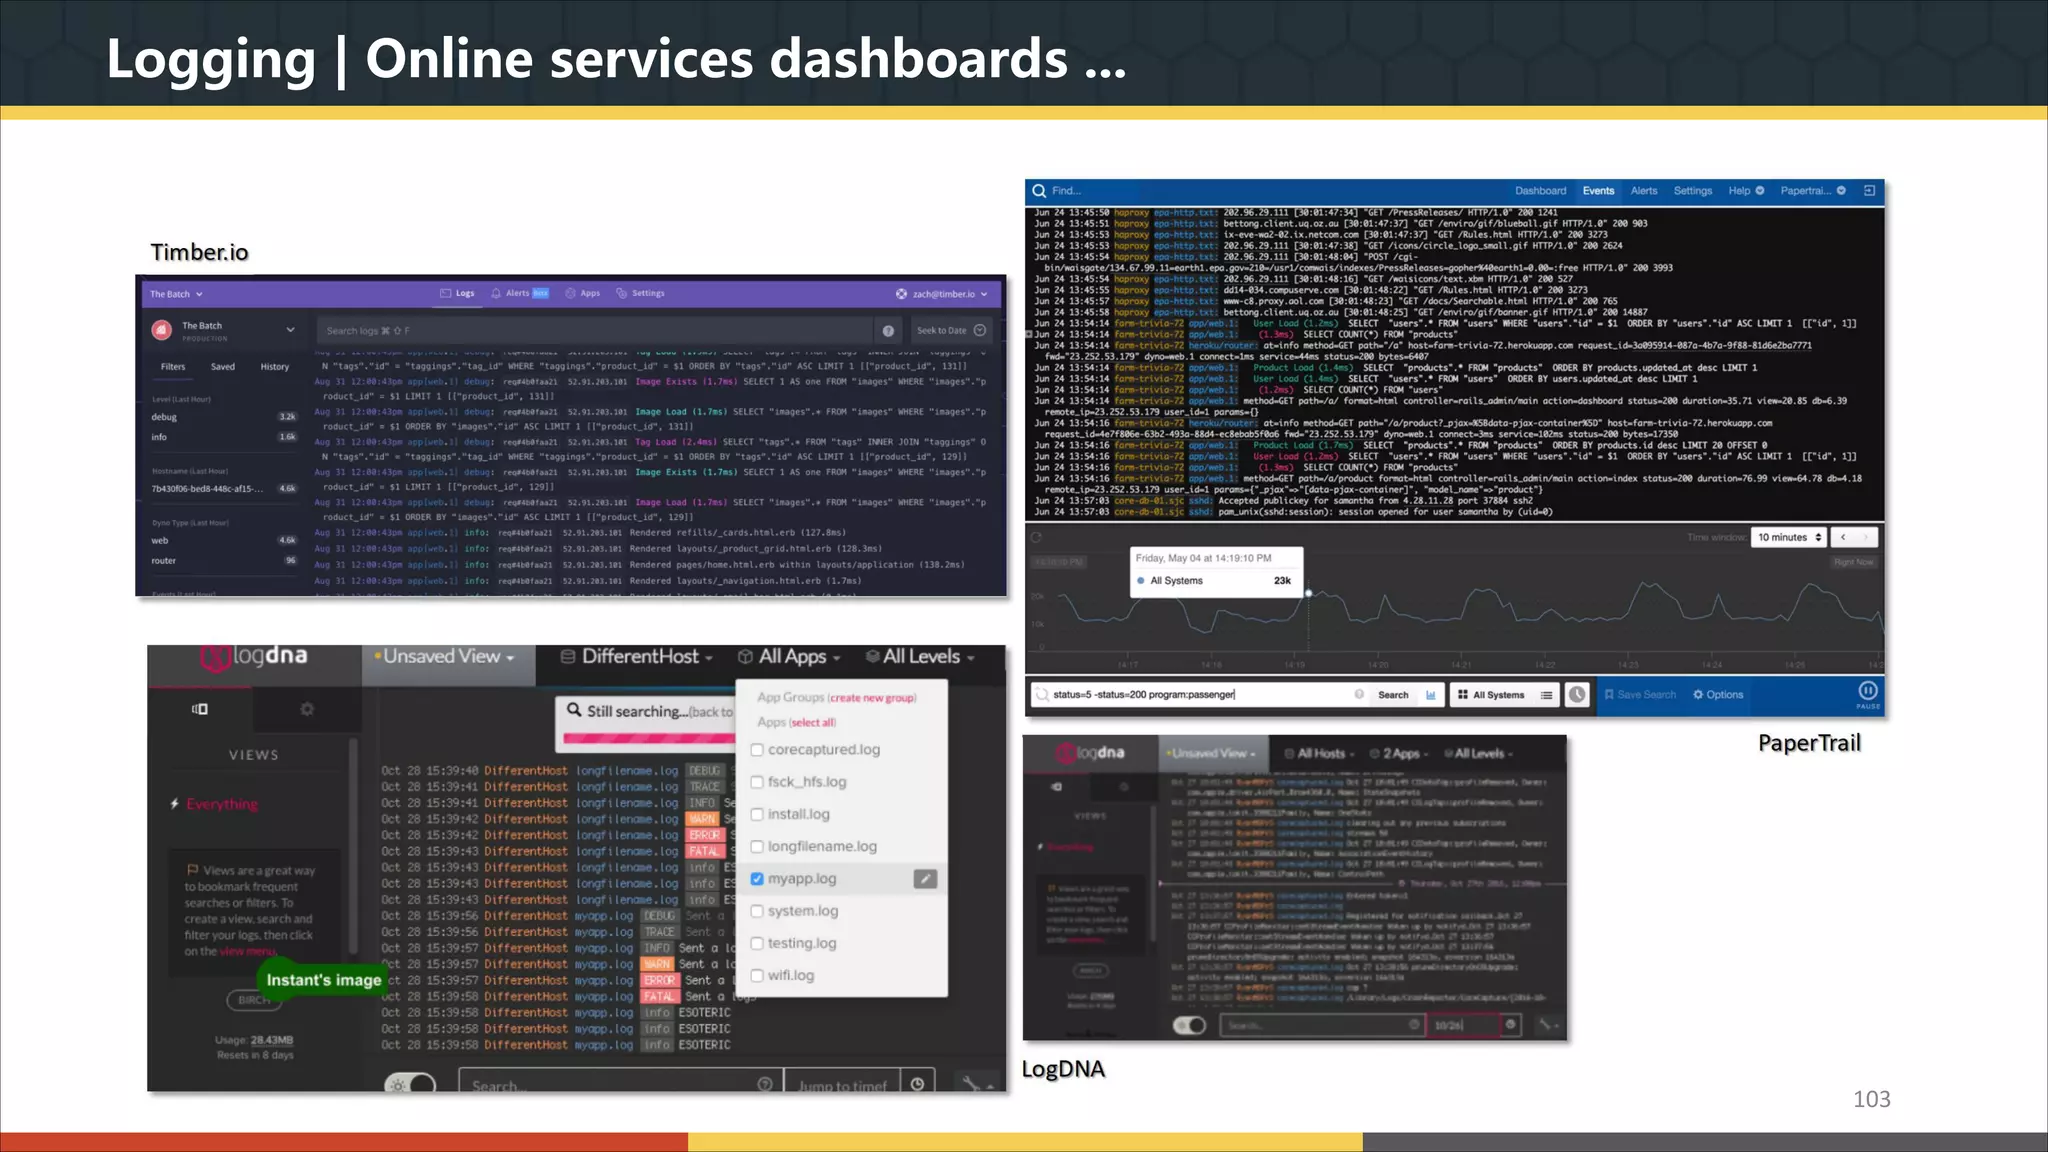Uncheck the myapp.log checkbox
The height and width of the screenshot is (1152, 2048).
(x=757, y=879)
